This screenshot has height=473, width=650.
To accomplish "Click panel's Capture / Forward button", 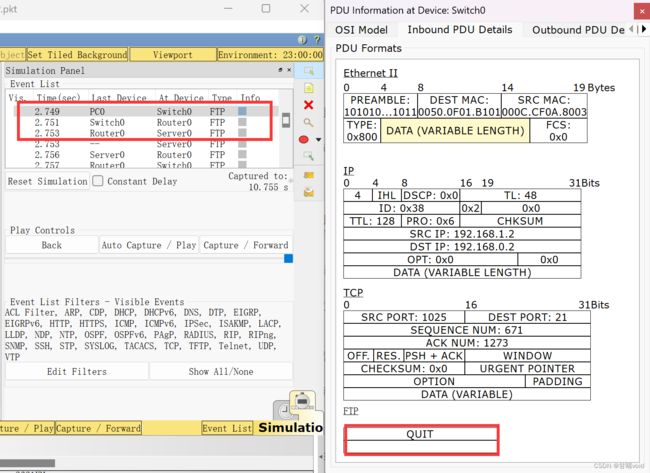I will coord(246,245).
